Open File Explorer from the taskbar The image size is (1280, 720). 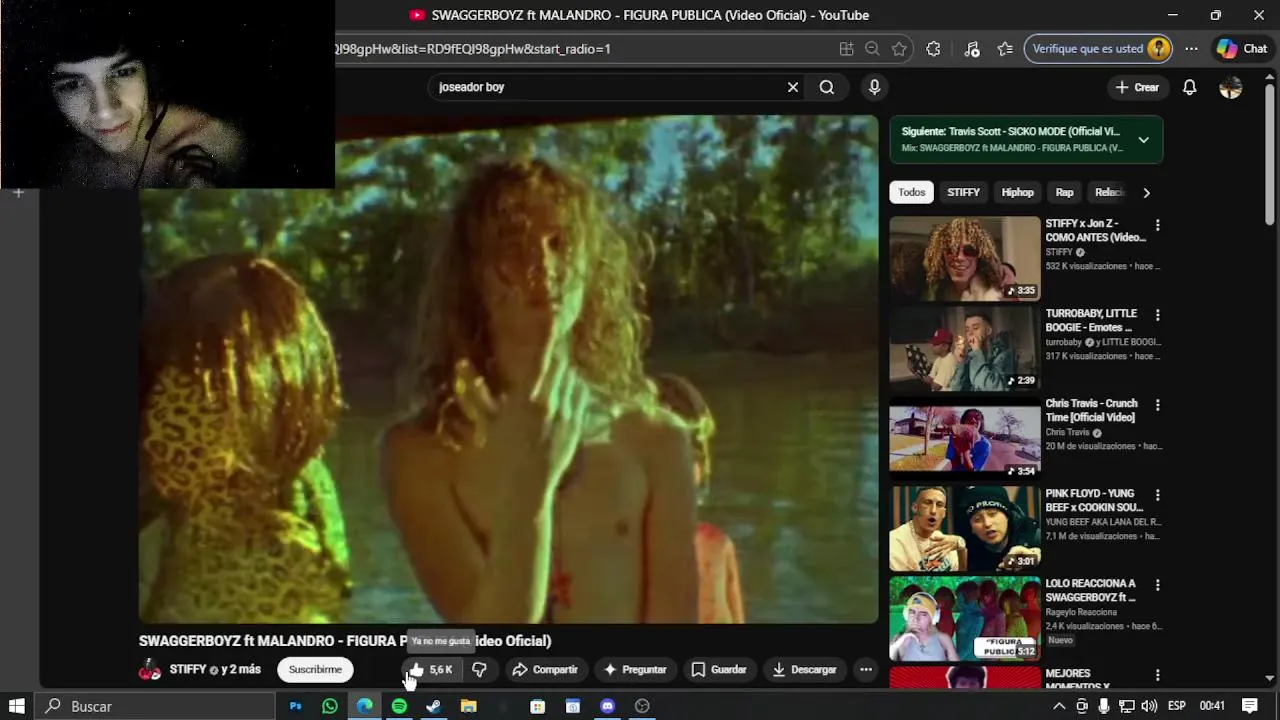pyautogui.click(x=468, y=706)
